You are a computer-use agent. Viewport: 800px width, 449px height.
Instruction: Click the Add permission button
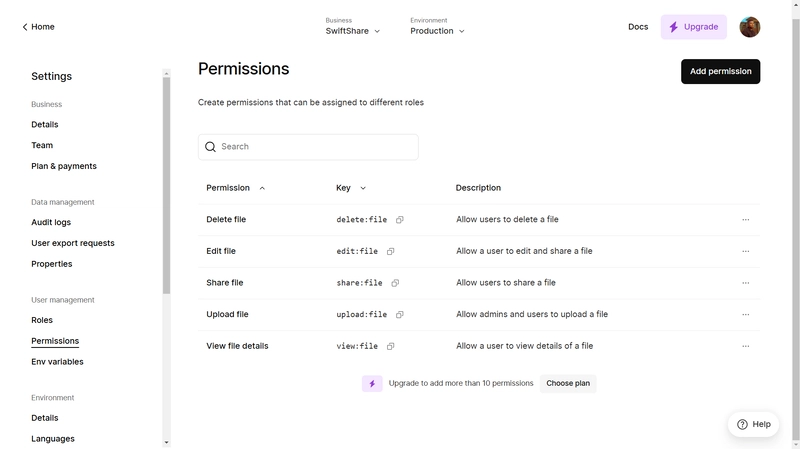click(720, 71)
